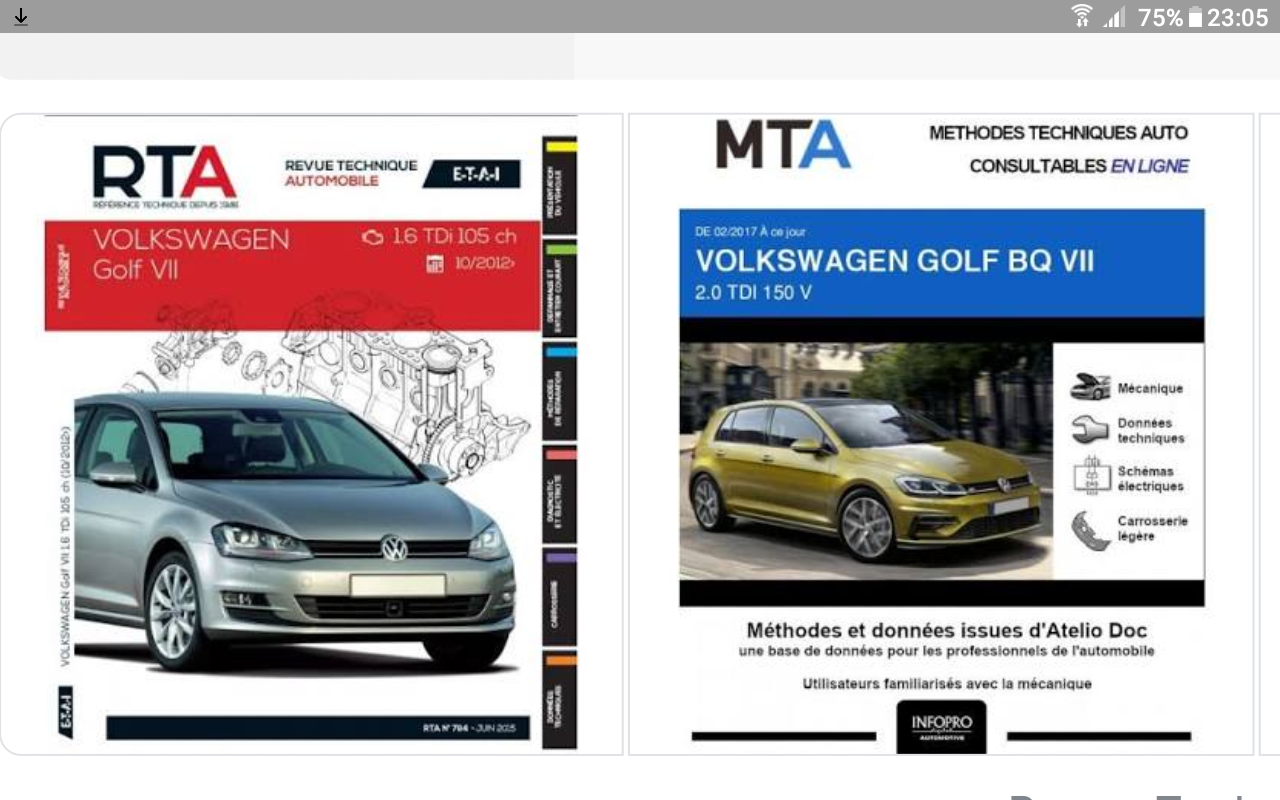Click the purple Carrosserie side tab

click(559, 595)
